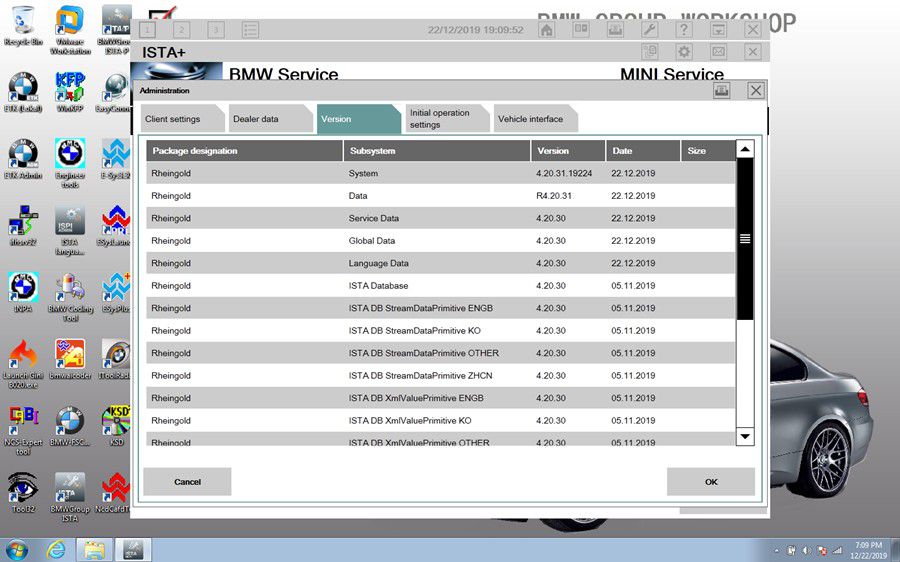Switch to the Client settings tab
The width and height of the screenshot is (900, 562).
click(x=180, y=119)
